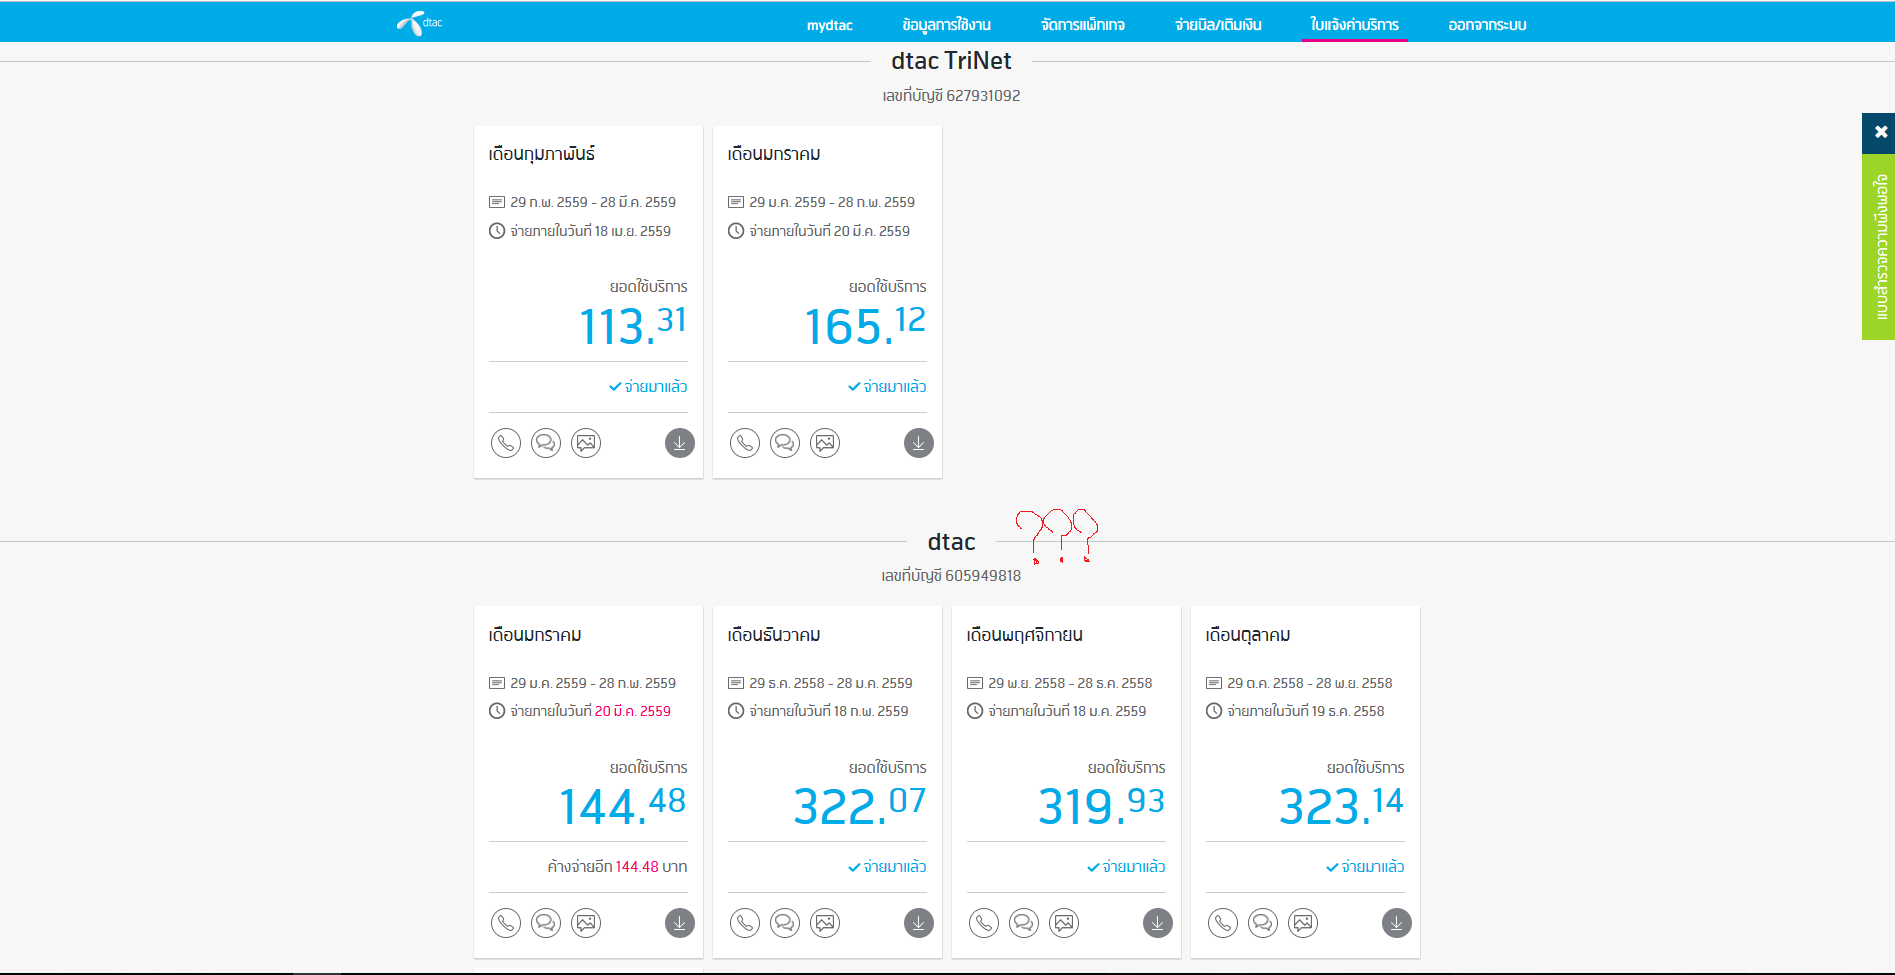Download the เดือนตุลาคม 323.14 invoice

point(1397,923)
